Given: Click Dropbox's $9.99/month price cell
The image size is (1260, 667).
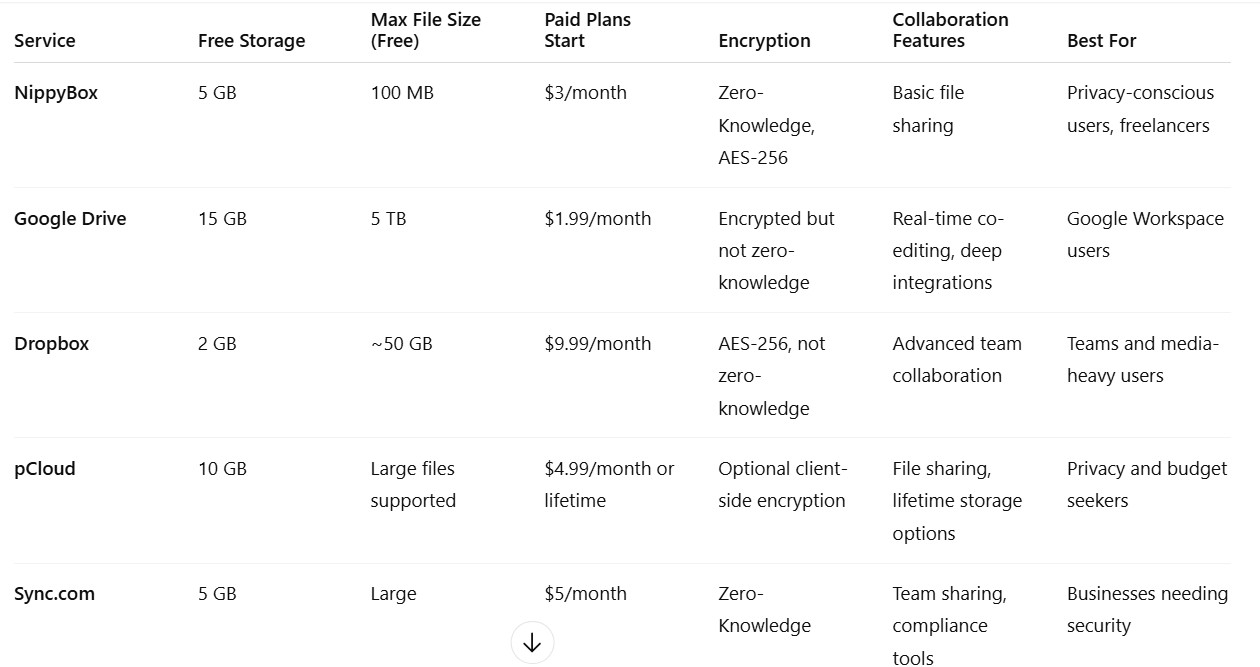Looking at the screenshot, I should [598, 343].
